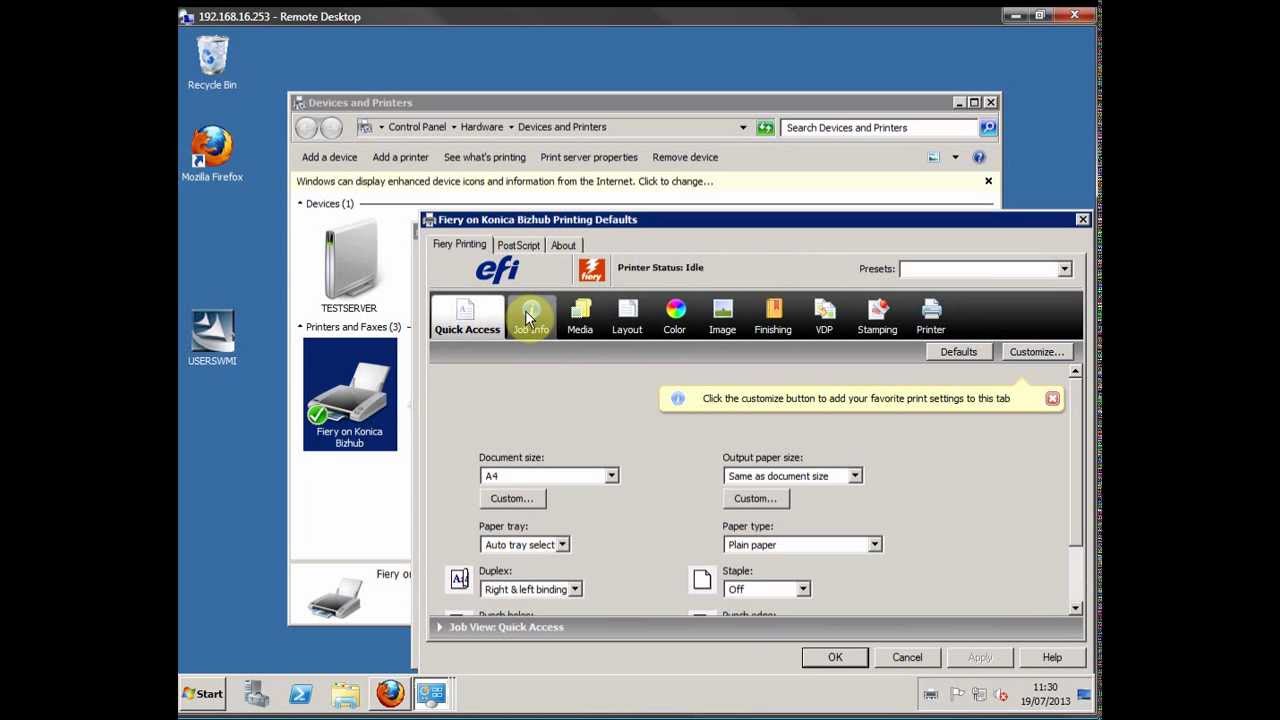Image resolution: width=1280 pixels, height=720 pixels.
Task: Switch to the Fiery Printing tab
Action: (459, 244)
